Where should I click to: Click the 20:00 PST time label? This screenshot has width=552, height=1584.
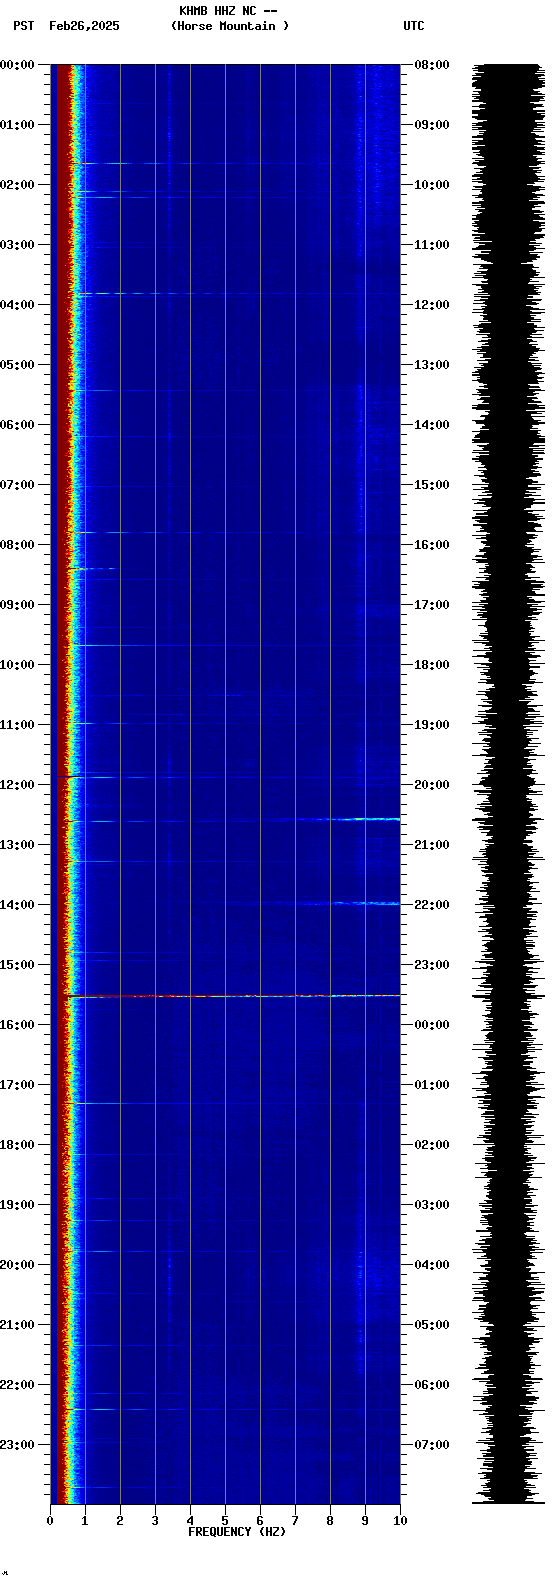pyautogui.click(x=18, y=1265)
